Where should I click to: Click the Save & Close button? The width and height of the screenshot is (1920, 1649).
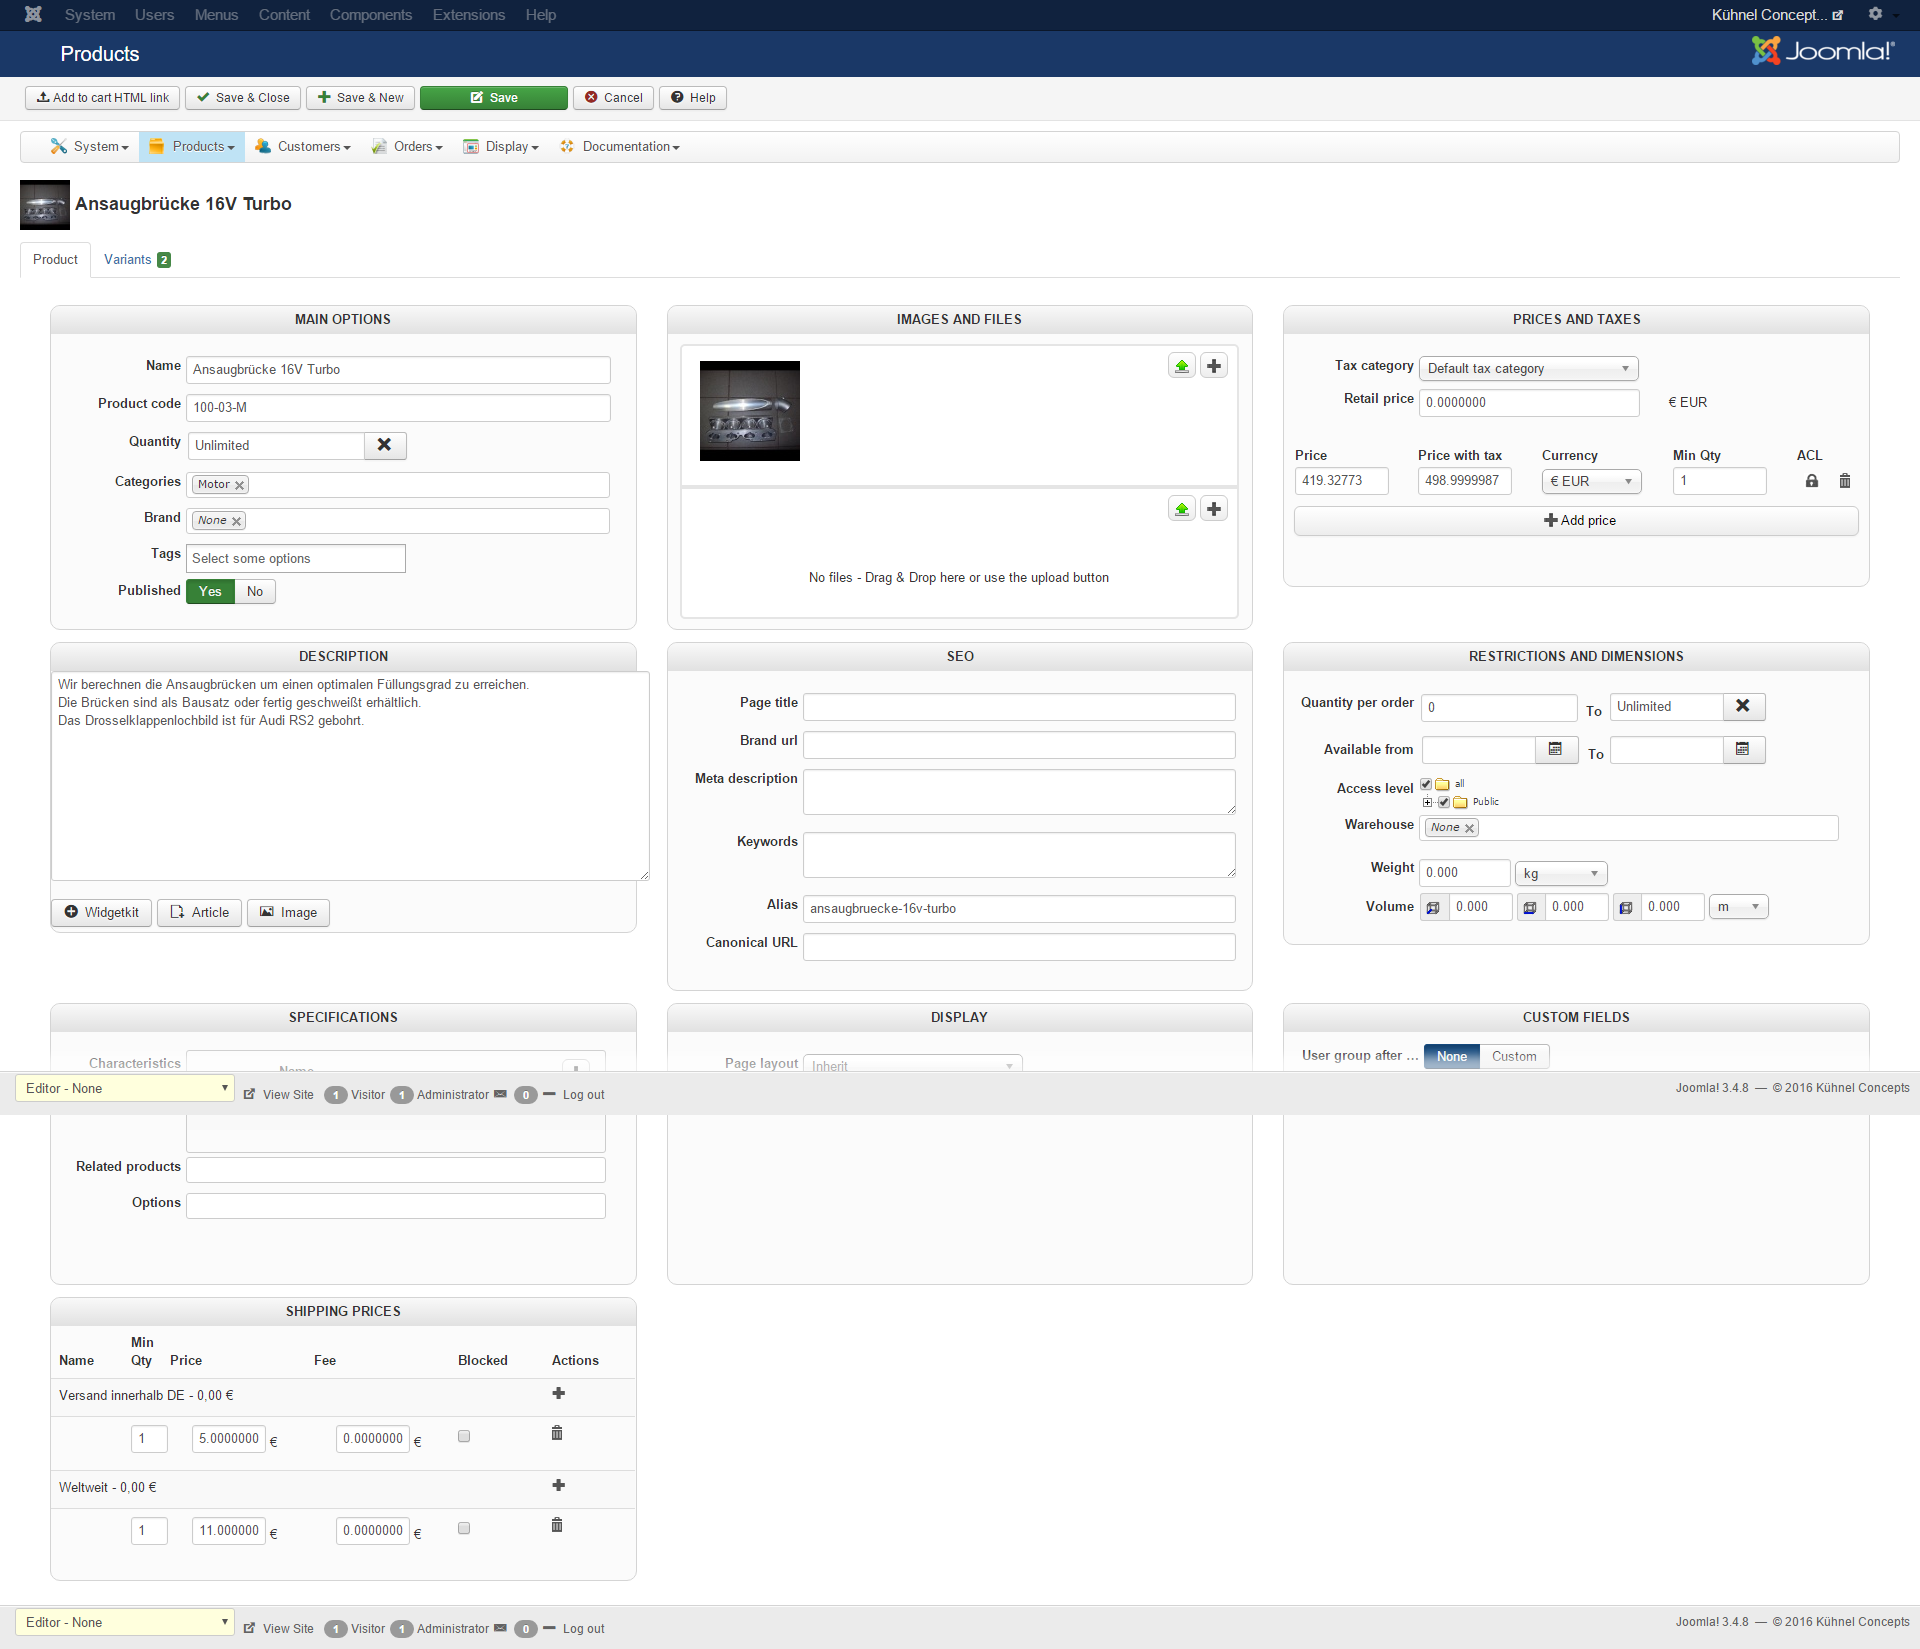[244, 97]
